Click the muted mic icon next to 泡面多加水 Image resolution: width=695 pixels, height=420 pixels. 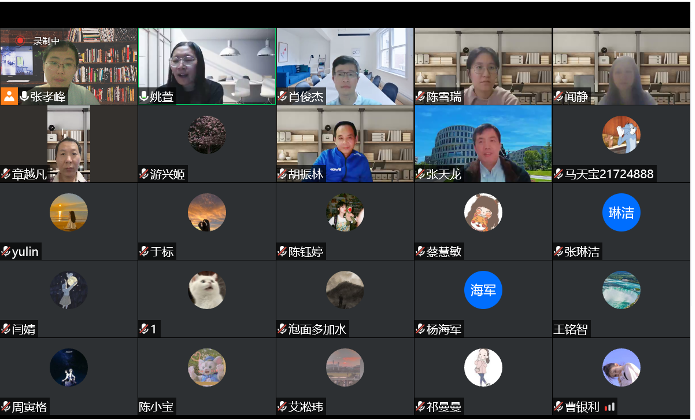tap(282, 329)
